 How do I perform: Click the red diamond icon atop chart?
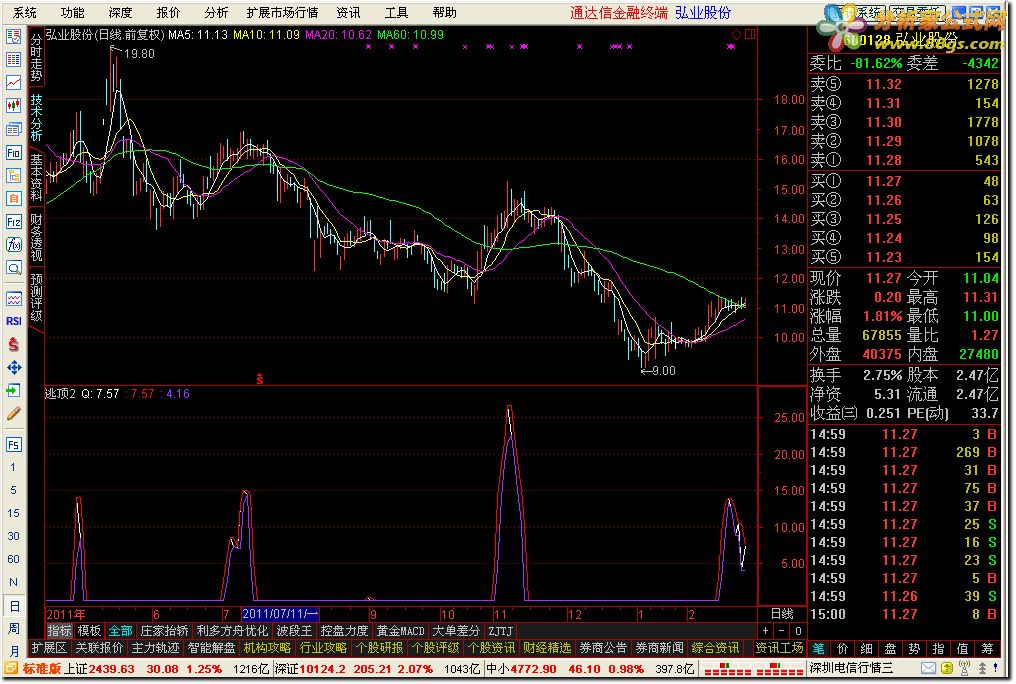click(x=736, y=34)
